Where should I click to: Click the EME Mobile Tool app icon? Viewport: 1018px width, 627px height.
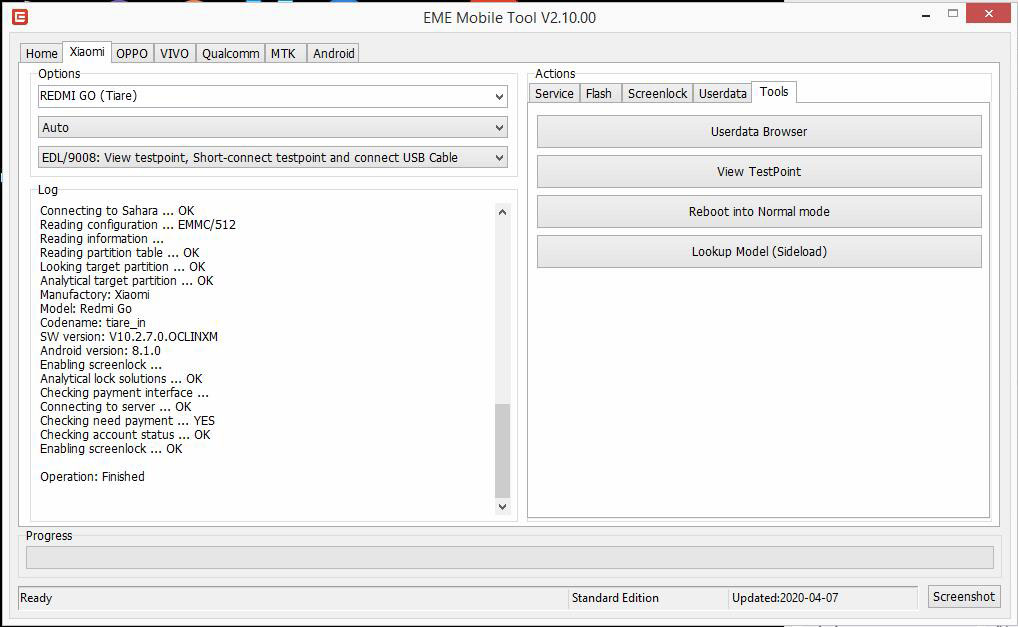pyautogui.click(x=20, y=17)
